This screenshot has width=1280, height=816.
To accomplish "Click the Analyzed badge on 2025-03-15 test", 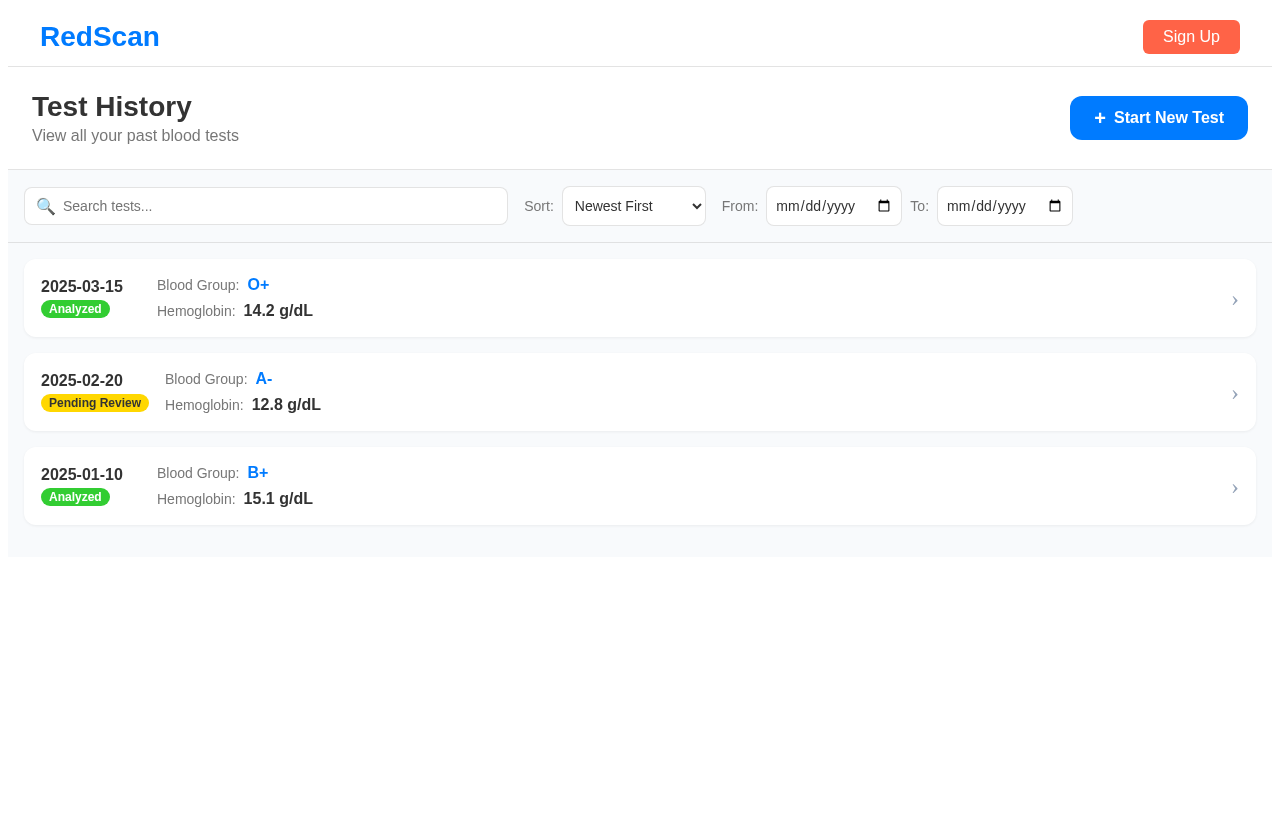I will click(x=75, y=309).
